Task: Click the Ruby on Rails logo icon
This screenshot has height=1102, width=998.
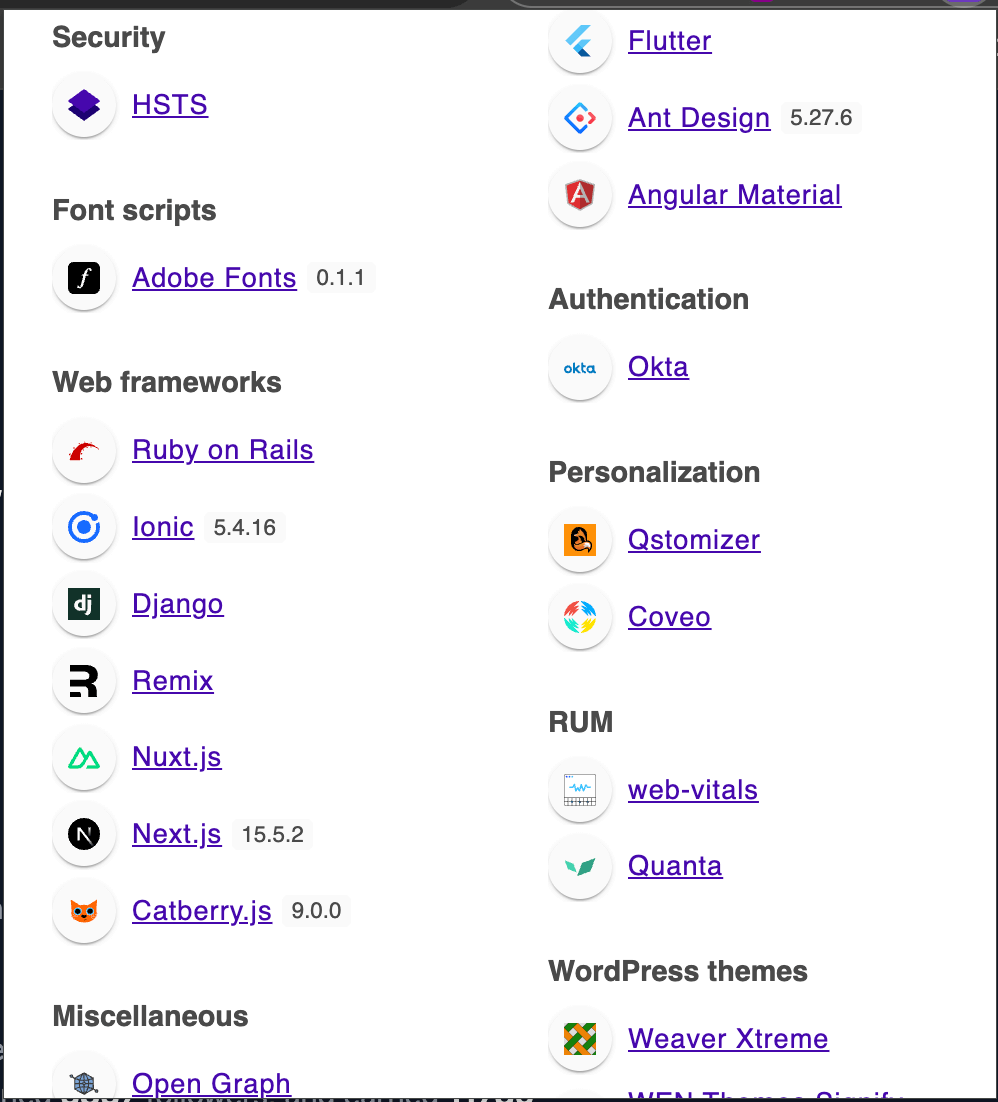Action: 84,451
